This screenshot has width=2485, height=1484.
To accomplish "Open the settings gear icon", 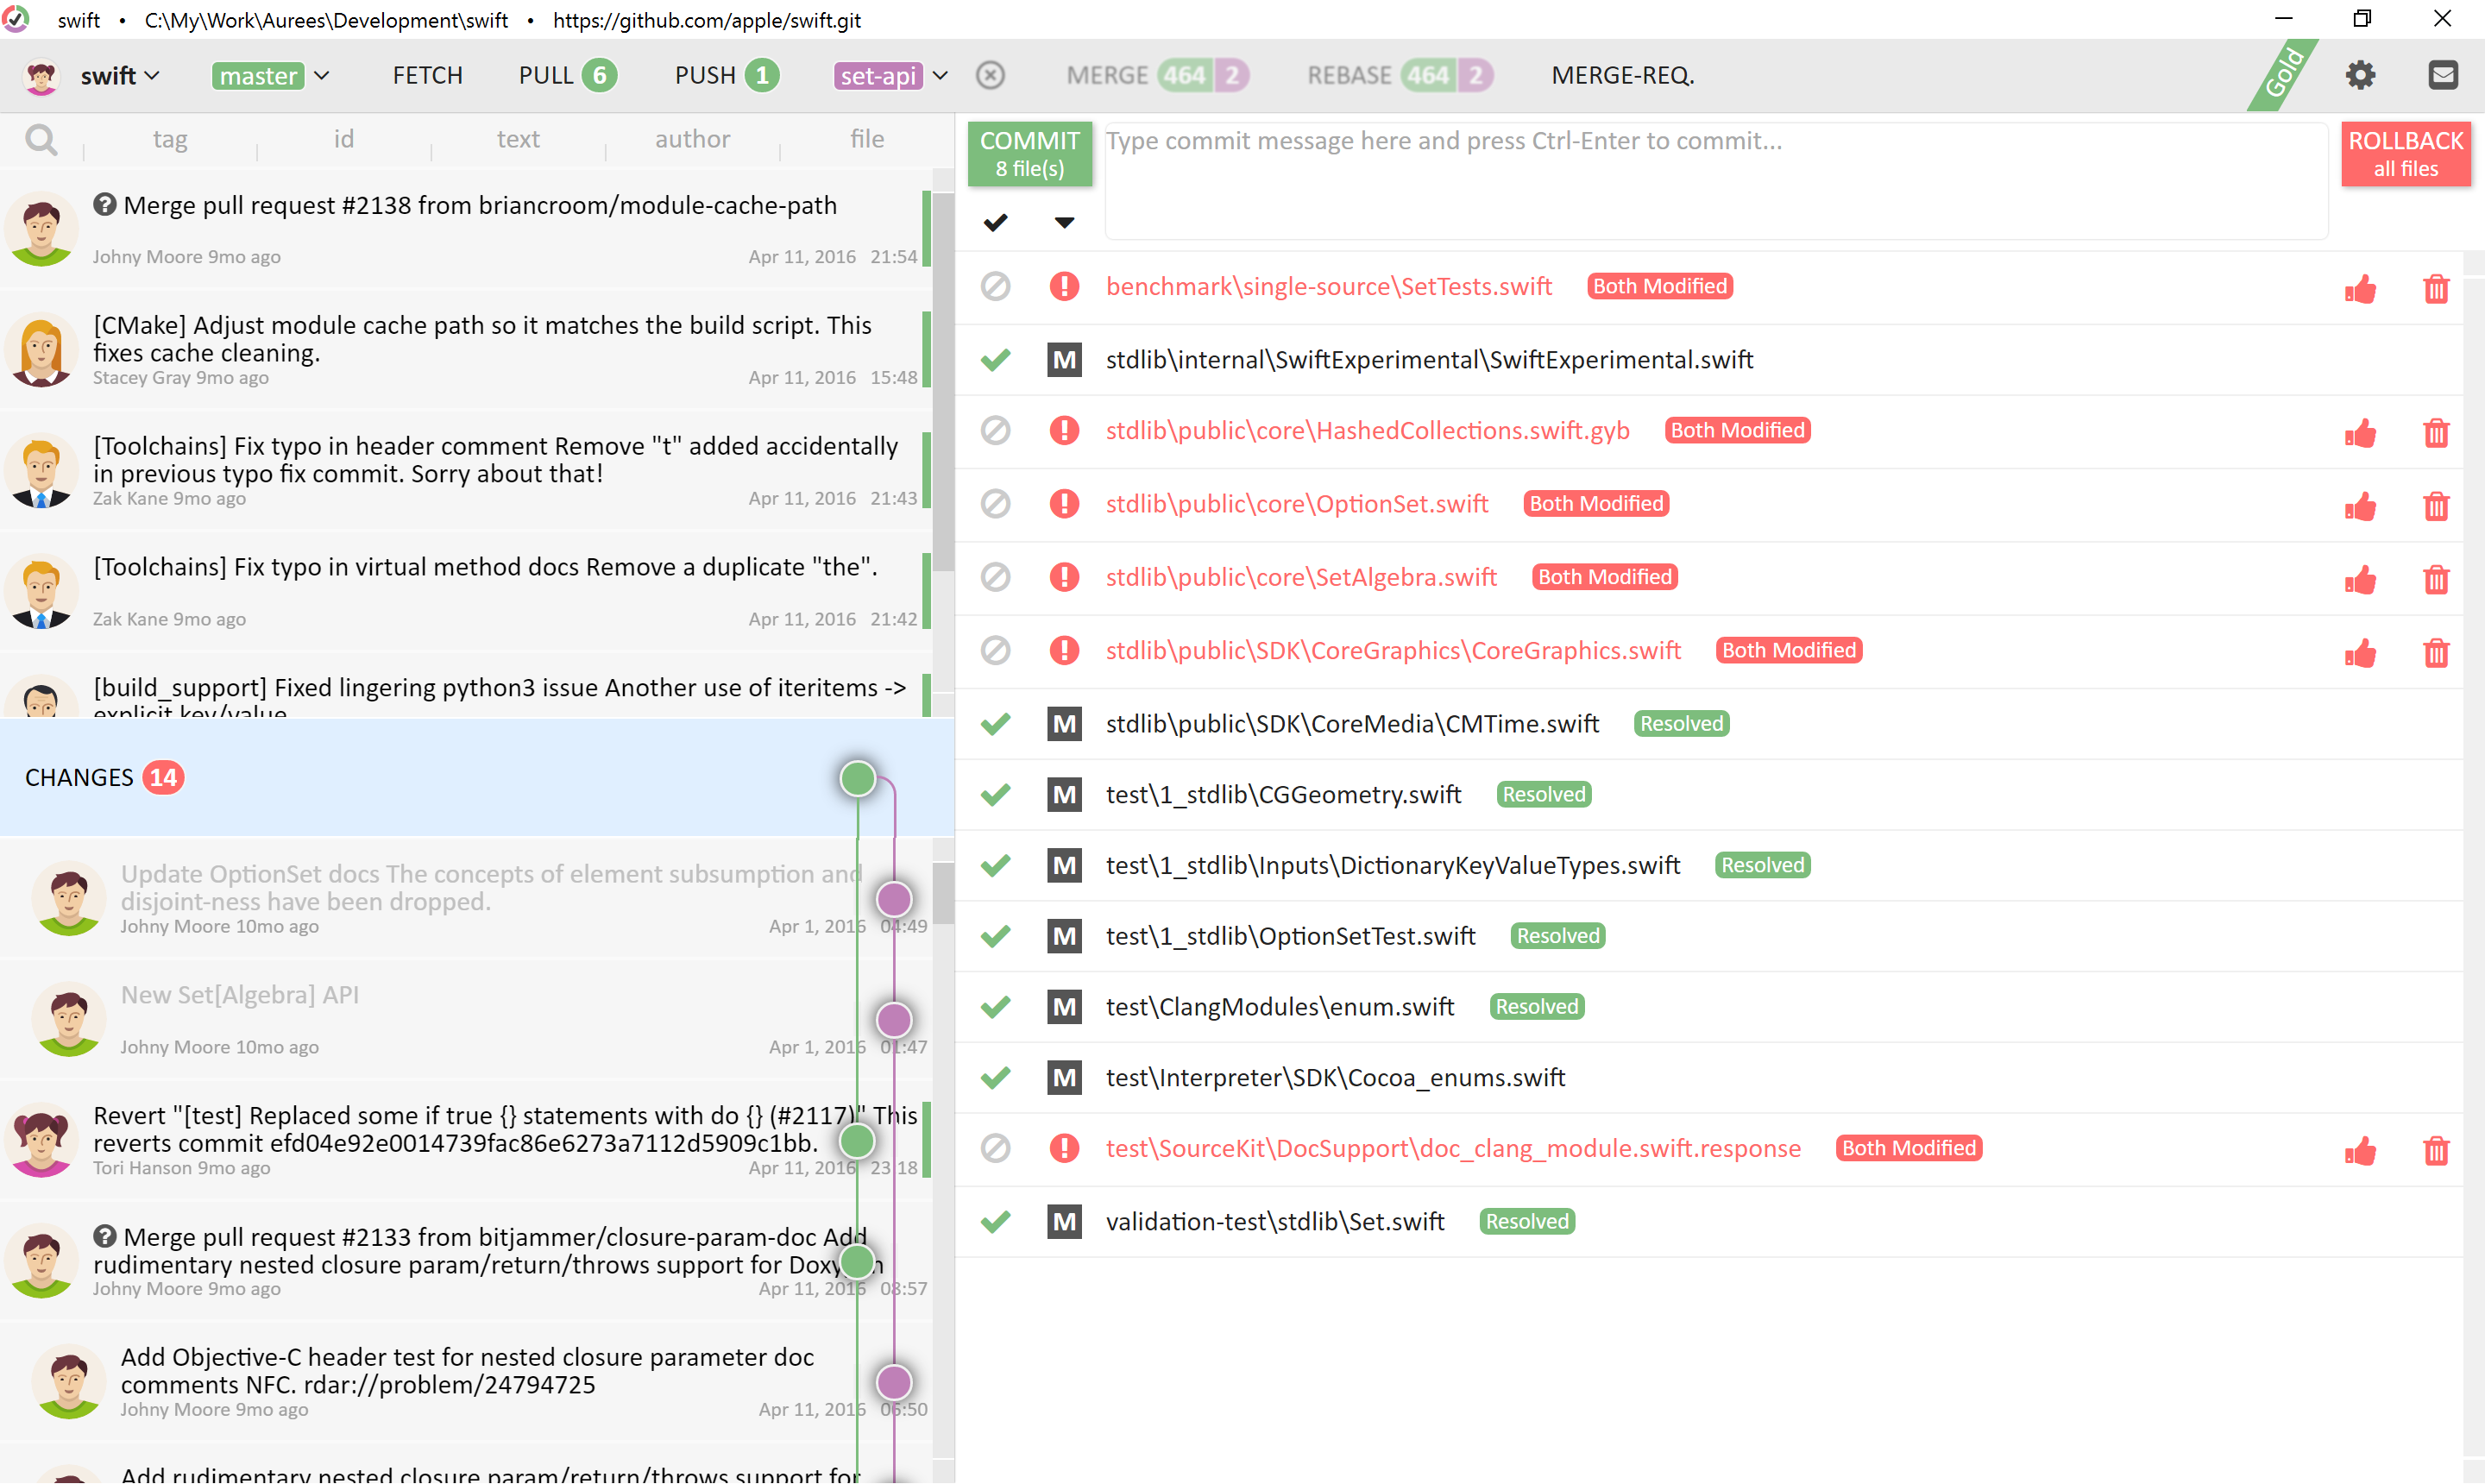I will (2360, 75).
